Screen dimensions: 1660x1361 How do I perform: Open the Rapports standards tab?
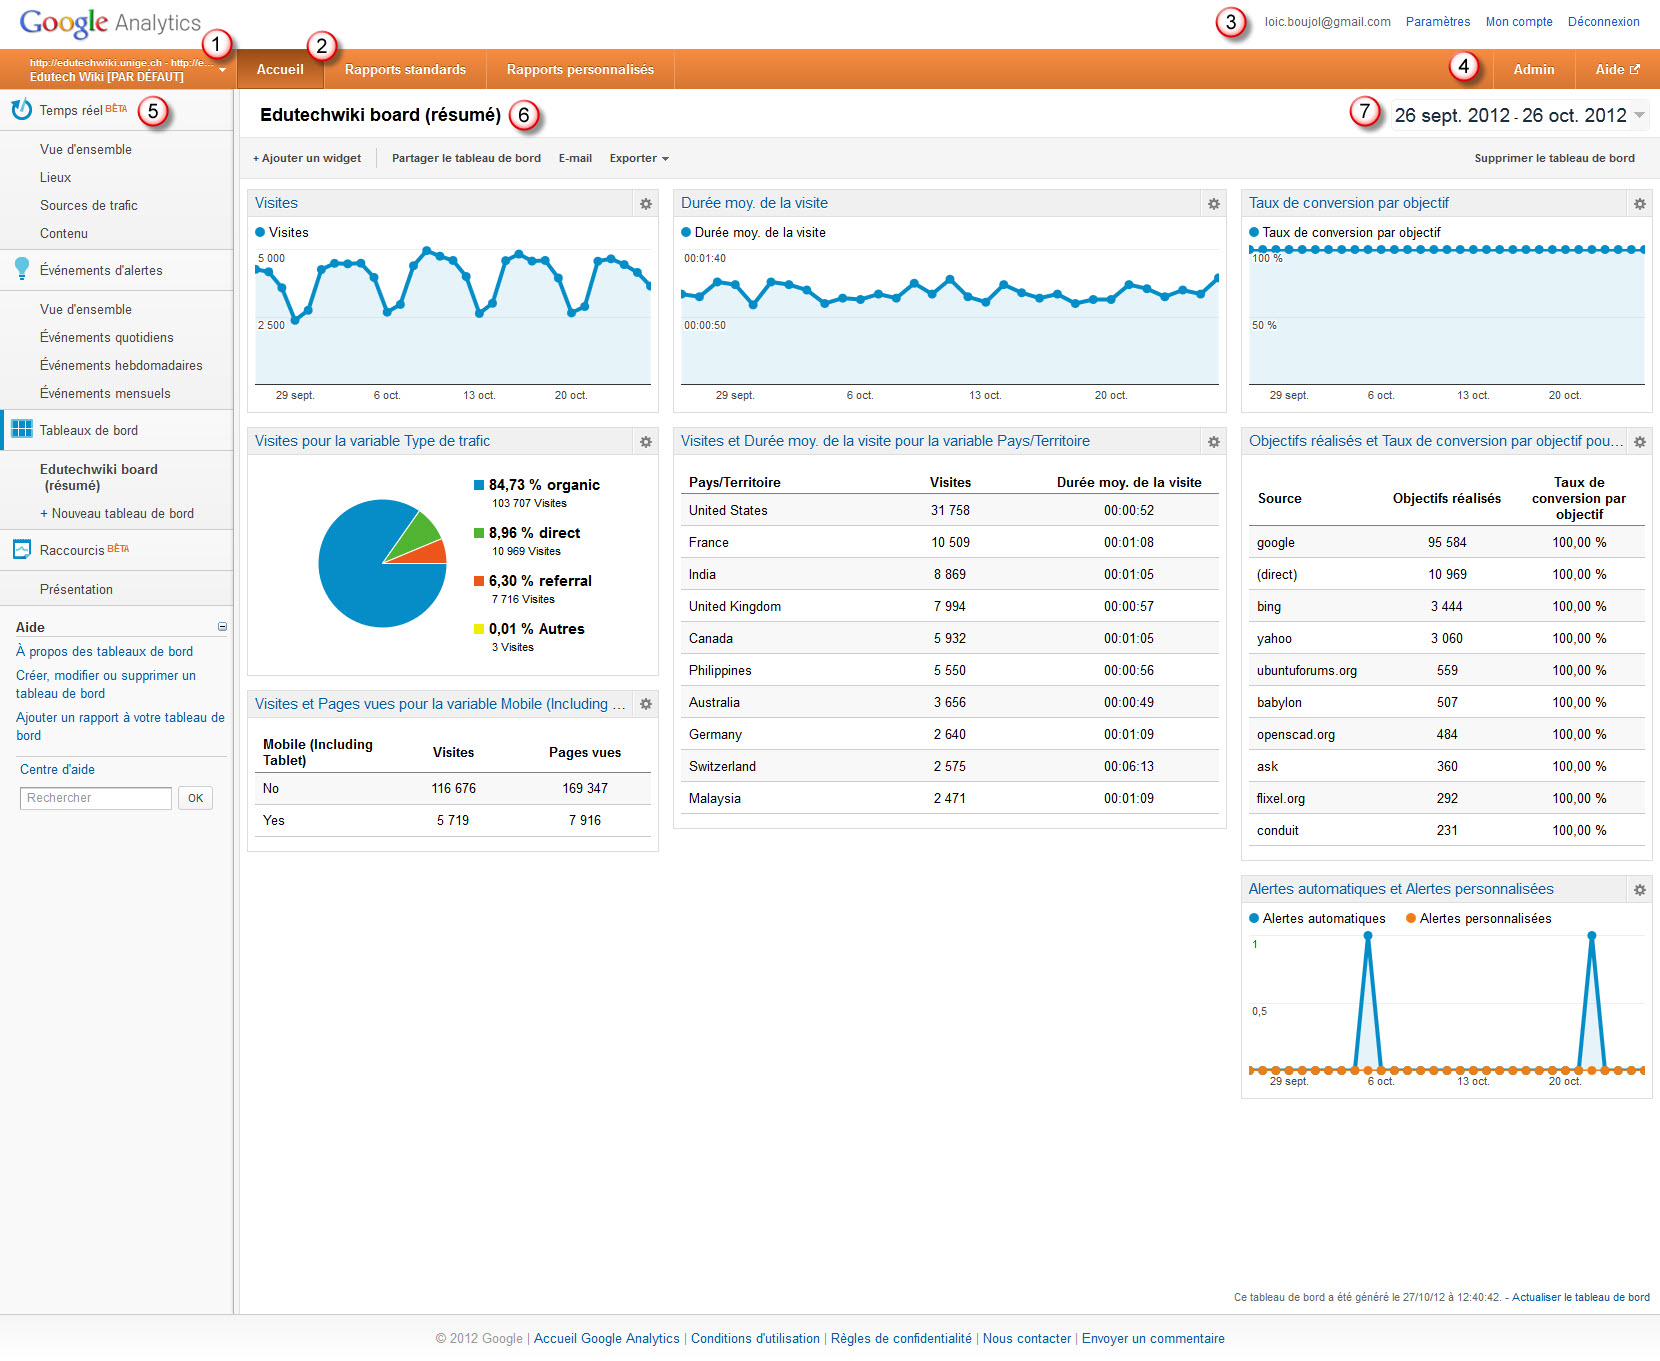[405, 69]
